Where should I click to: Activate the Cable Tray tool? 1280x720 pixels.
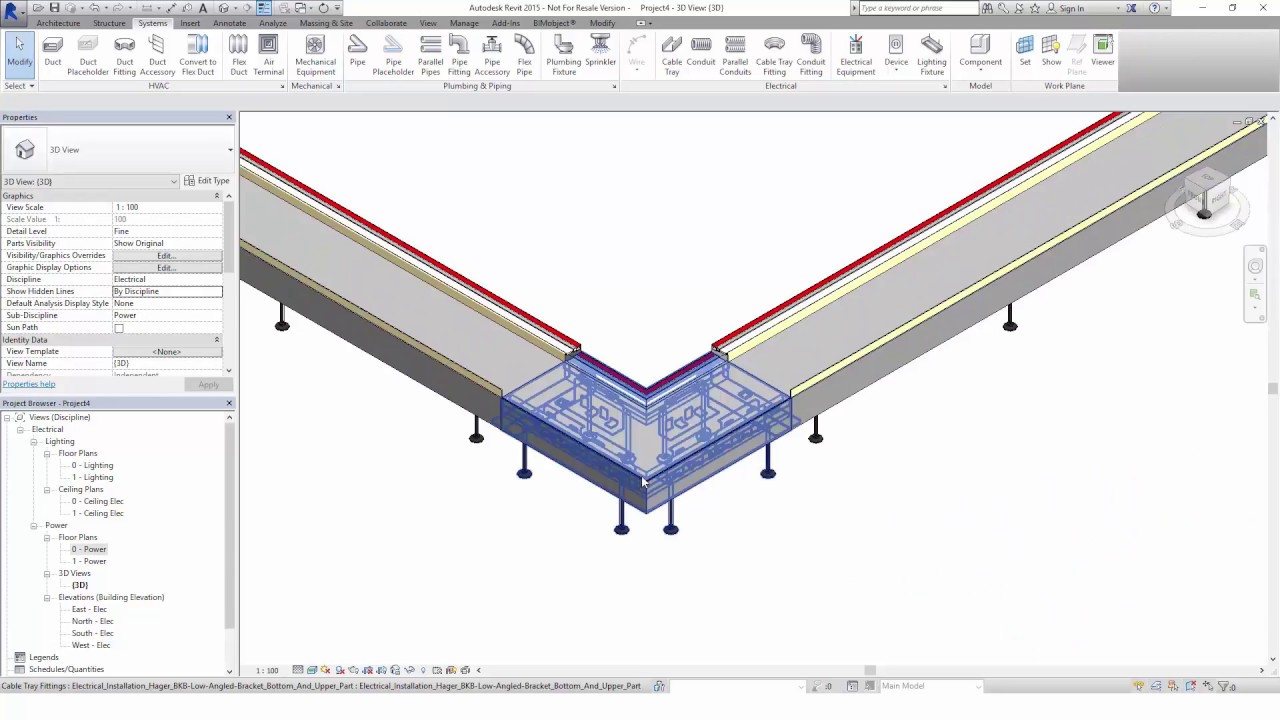(672, 54)
